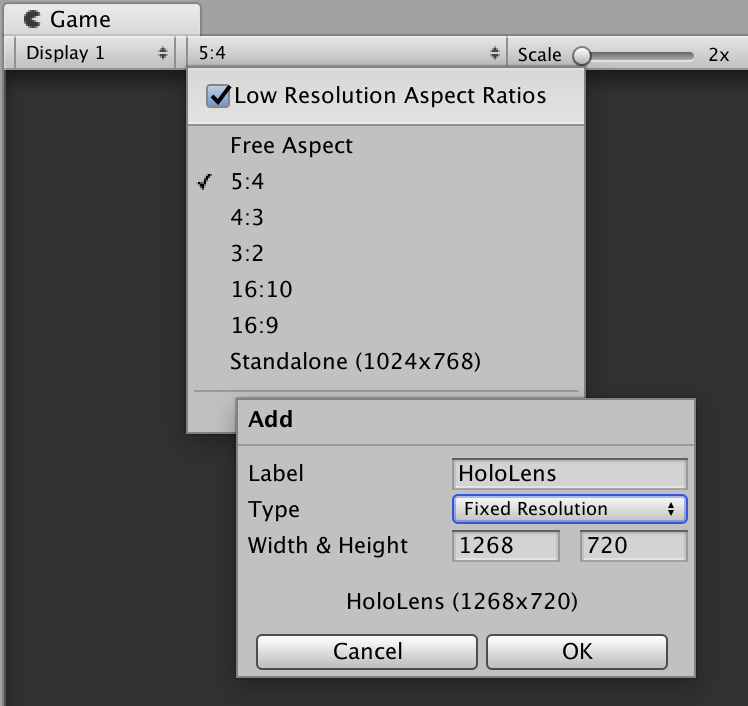The image size is (748, 706).
Task: Click the Scale slider handle
Action: (581, 55)
